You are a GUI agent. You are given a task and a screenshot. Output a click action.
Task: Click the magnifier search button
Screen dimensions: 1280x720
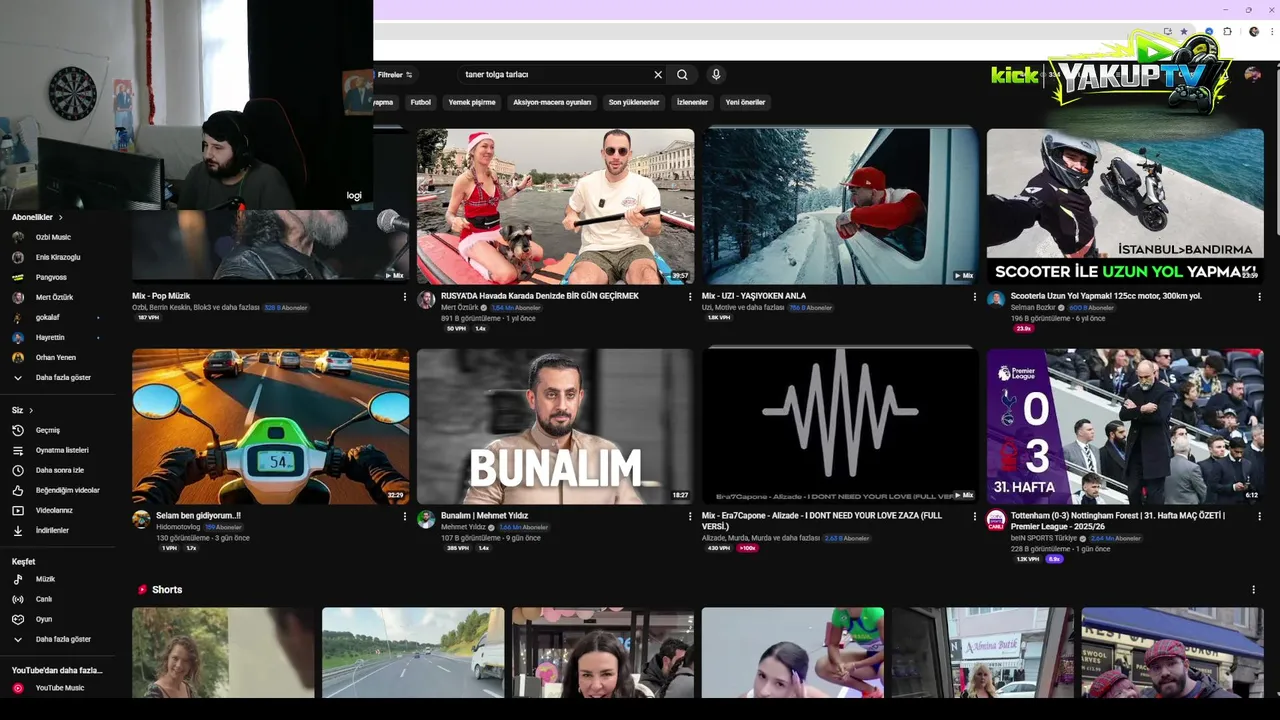coord(682,75)
